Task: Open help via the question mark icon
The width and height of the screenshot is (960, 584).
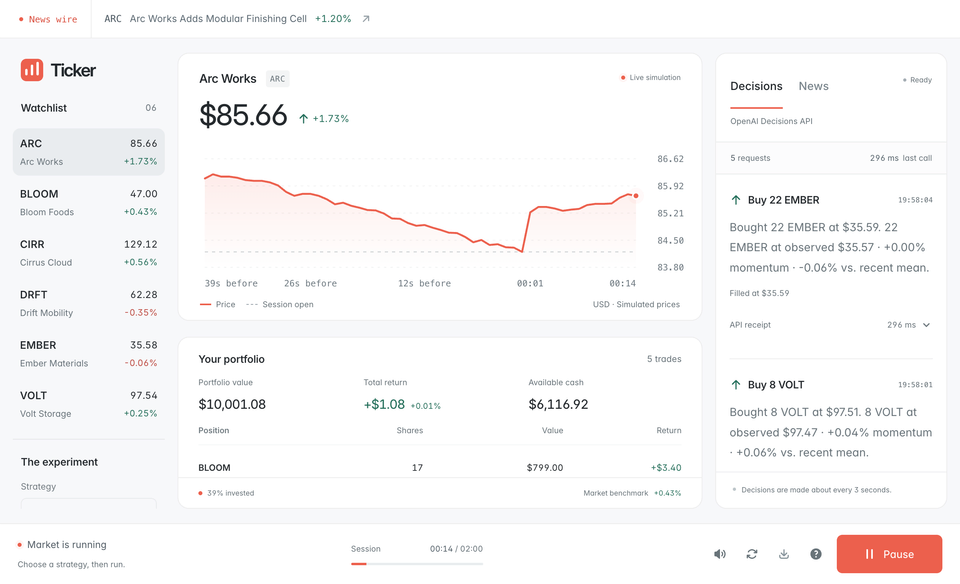Action: point(816,554)
